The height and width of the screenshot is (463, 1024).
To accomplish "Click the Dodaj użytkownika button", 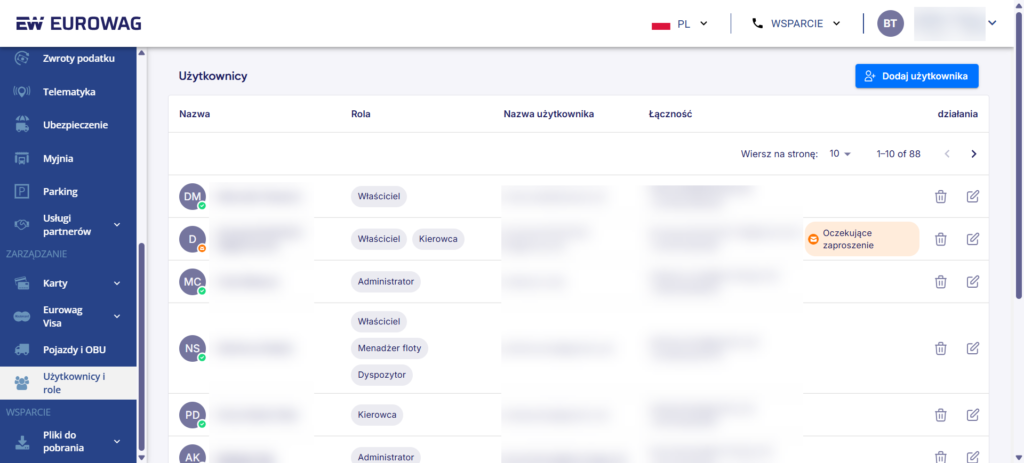I will (916, 76).
